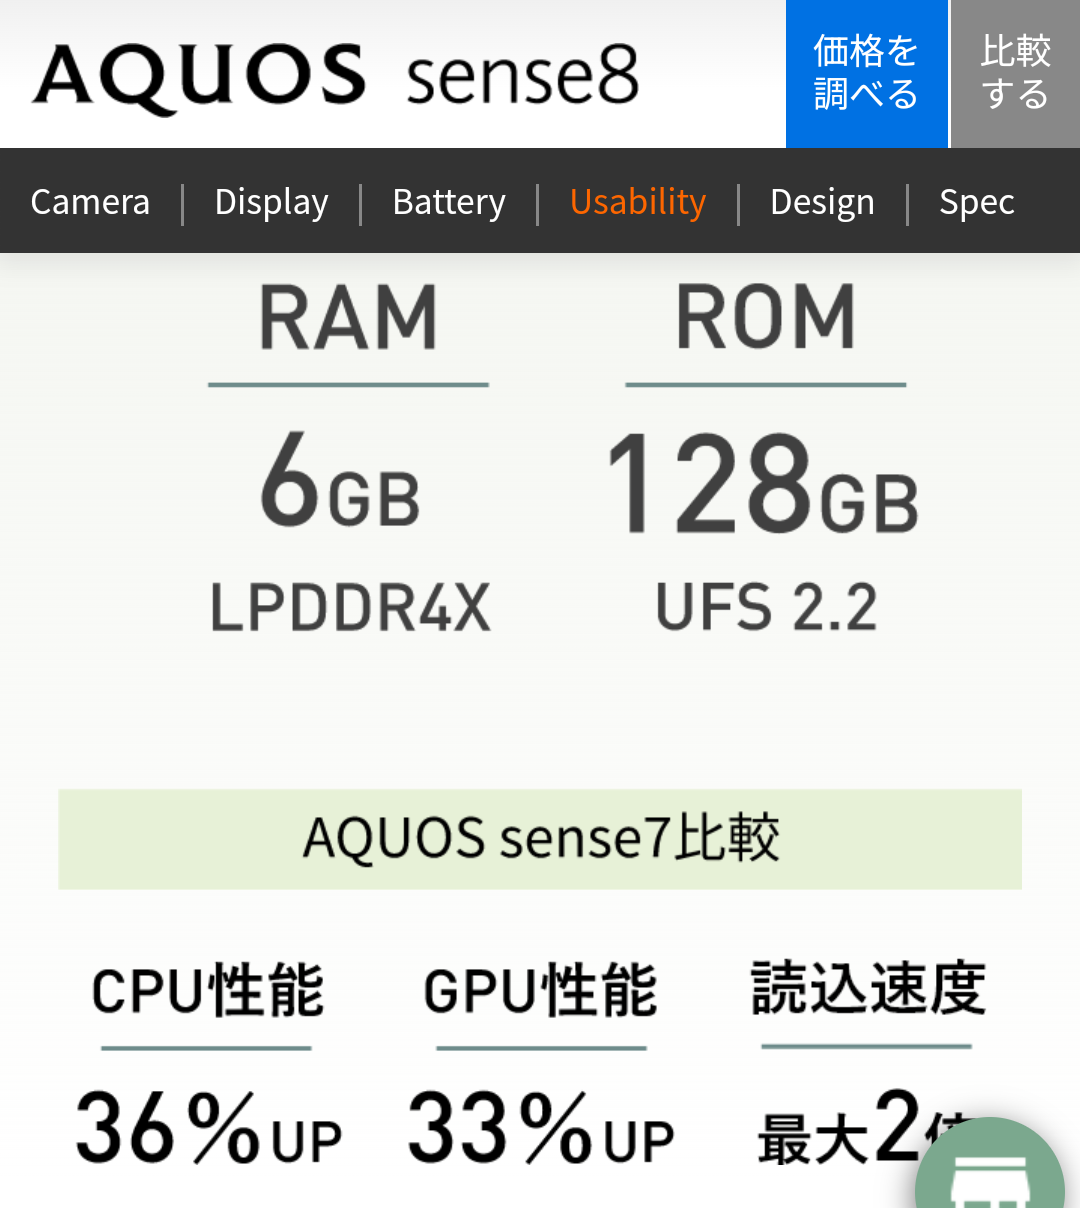The image size is (1080, 1208).
Task: Tap the 読込速度 label
Action: [x=868, y=988]
